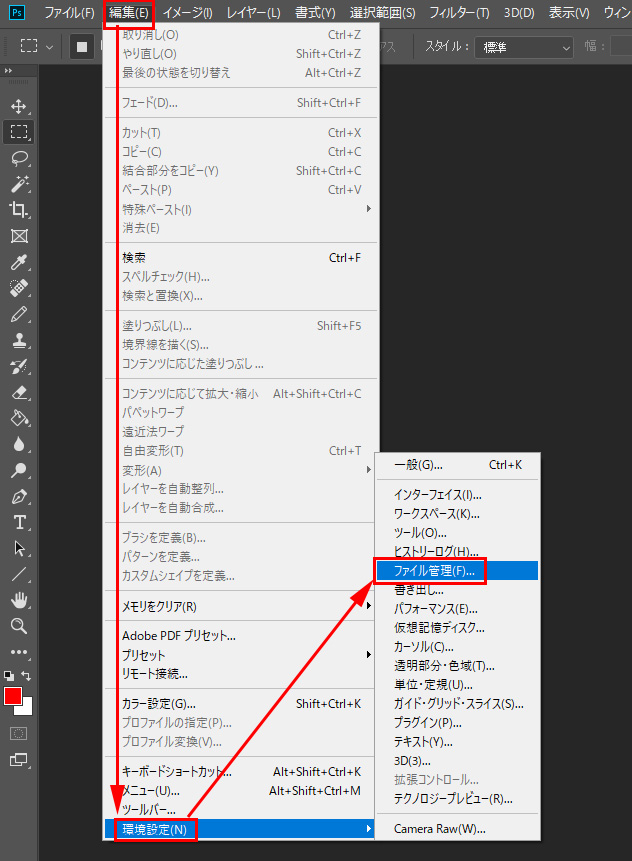632x861 pixels.
Task: Open the 環境設定(N) submenu
Action: tap(241, 829)
